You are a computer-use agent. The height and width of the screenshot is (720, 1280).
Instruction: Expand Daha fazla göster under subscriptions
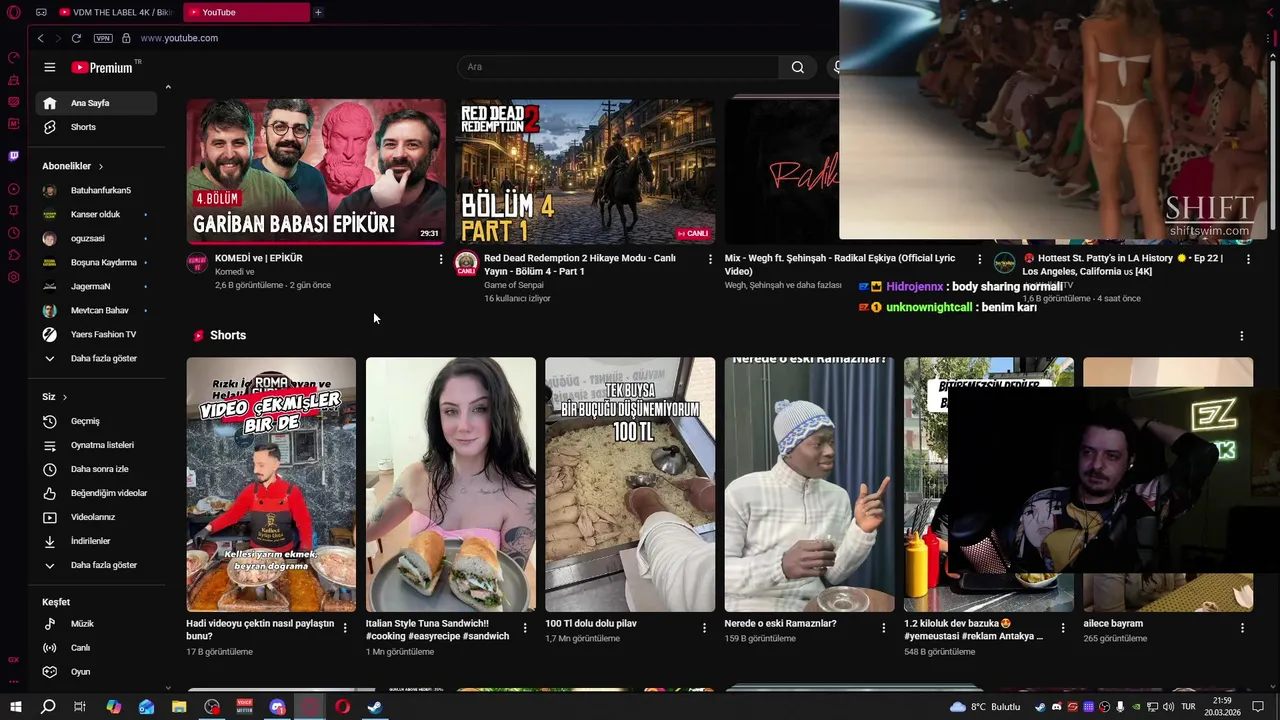(x=96, y=358)
